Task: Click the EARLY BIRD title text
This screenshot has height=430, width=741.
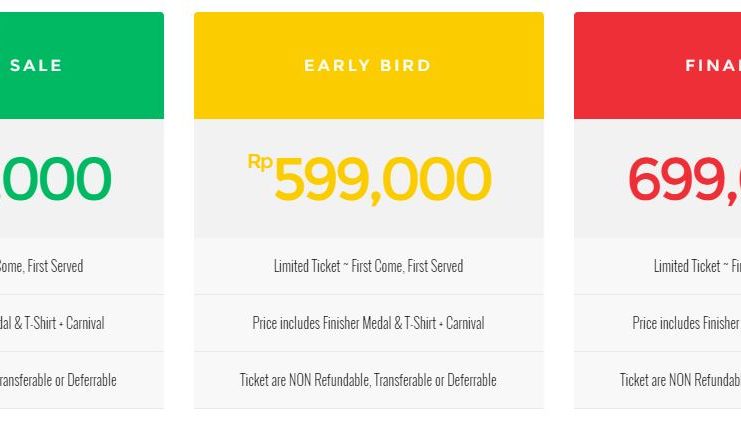Action: coord(368,65)
